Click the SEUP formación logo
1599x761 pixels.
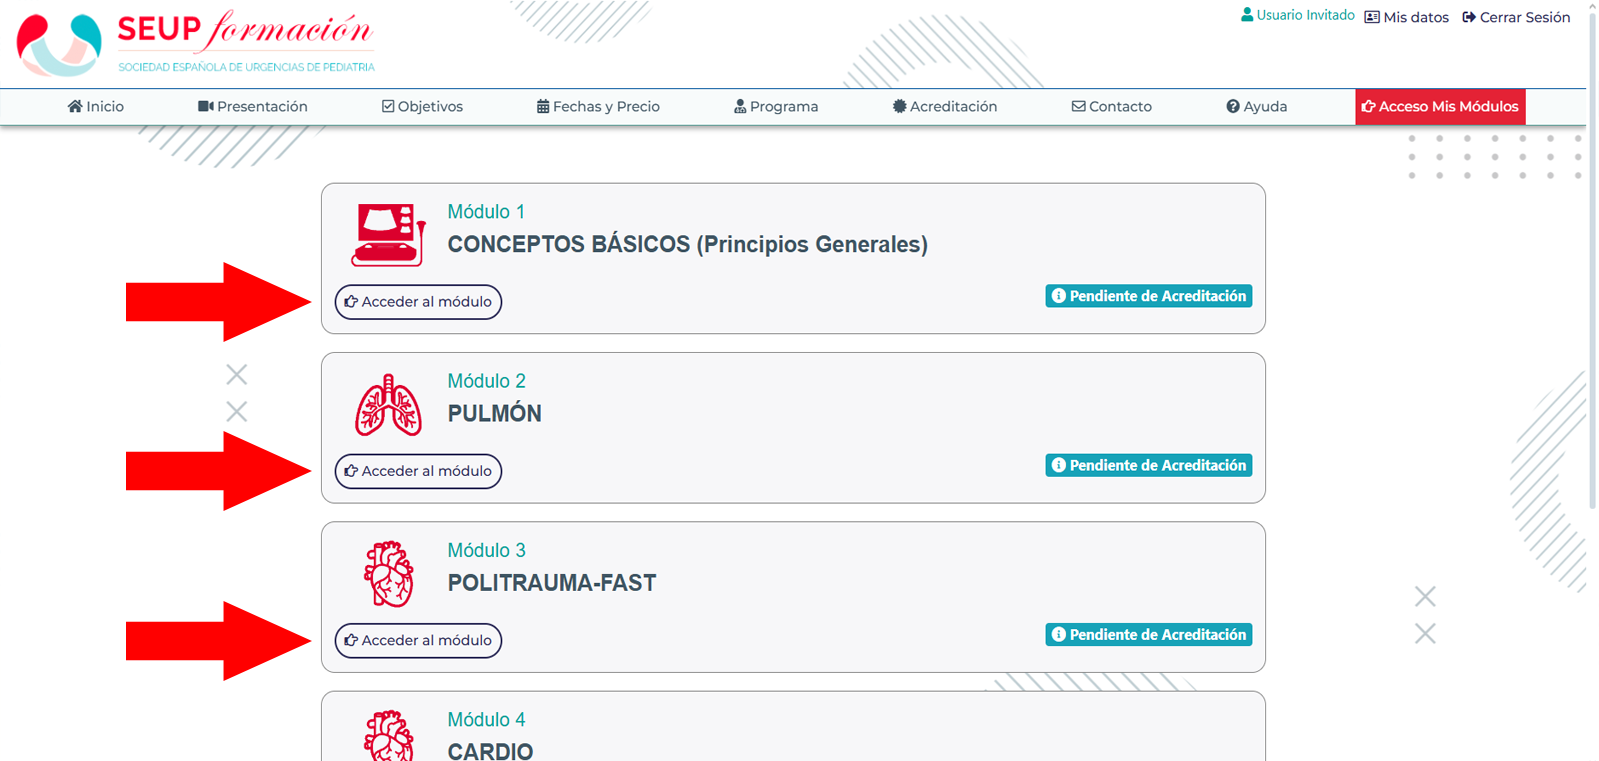pos(196,44)
